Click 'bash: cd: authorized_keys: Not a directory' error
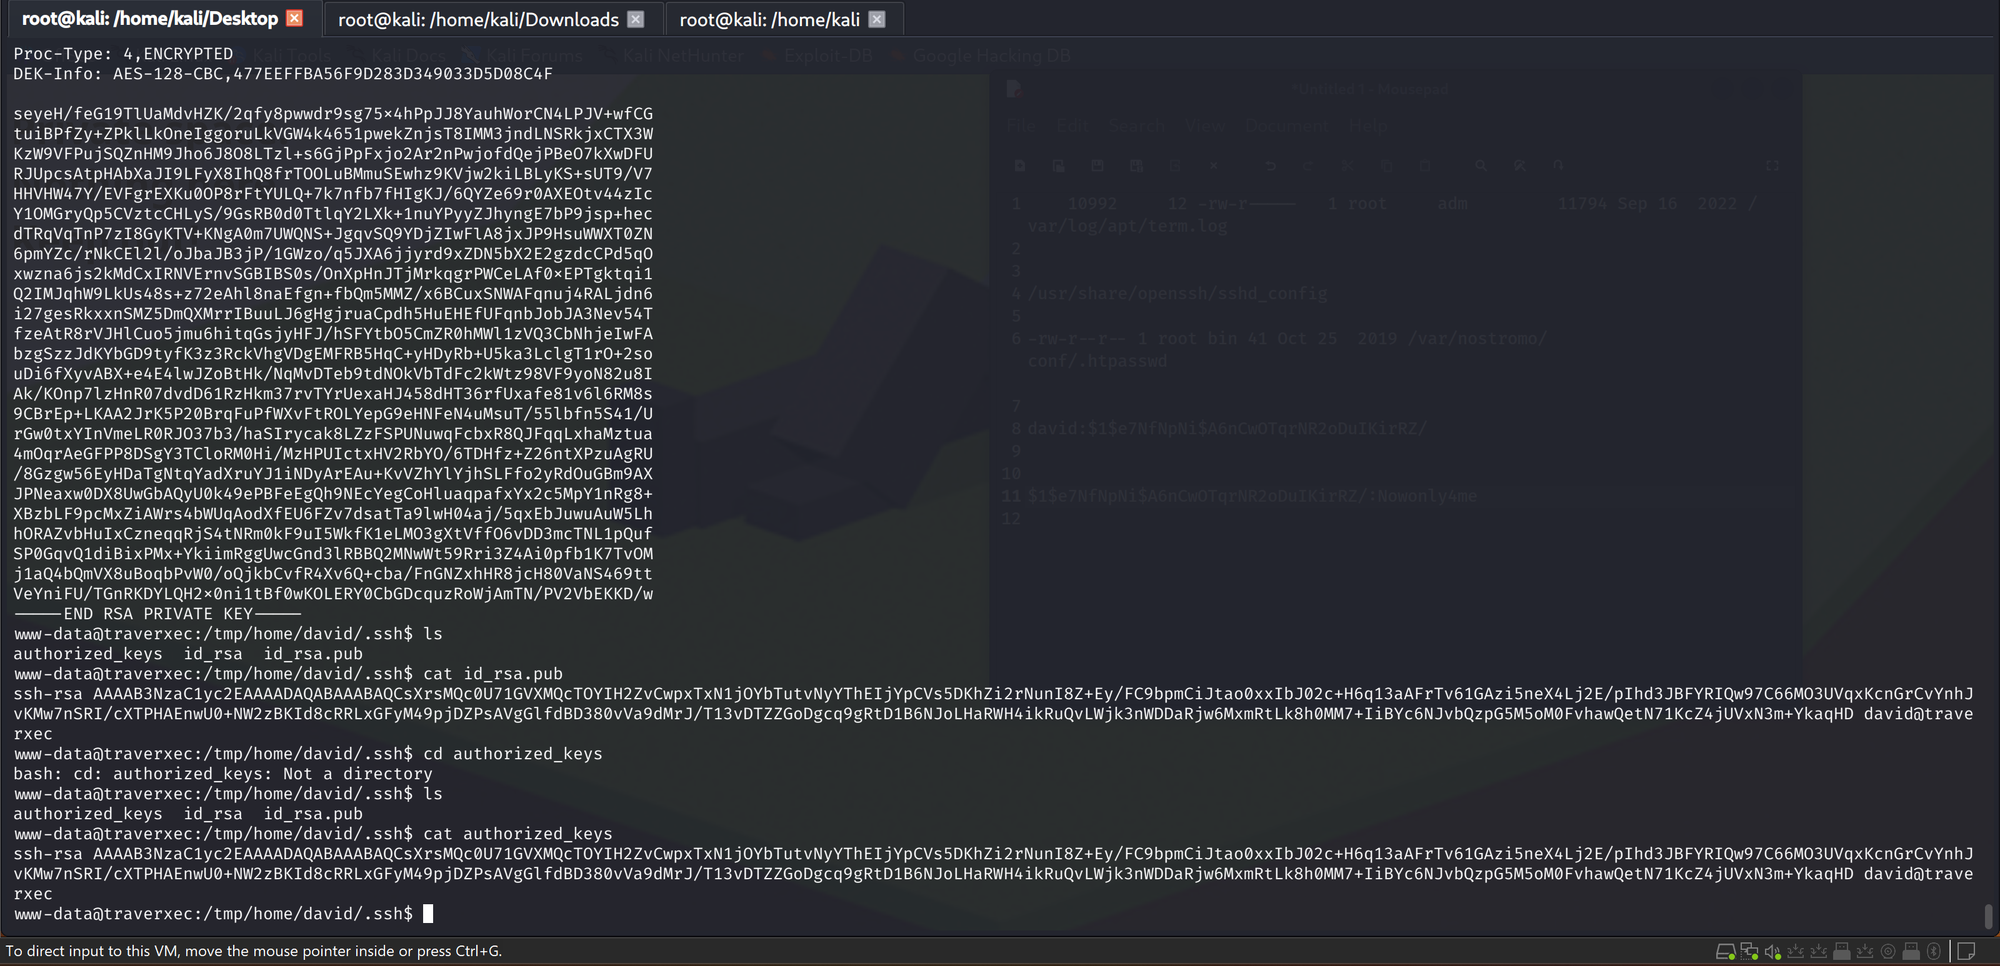Image resolution: width=2000 pixels, height=966 pixels. coord(223,774)
